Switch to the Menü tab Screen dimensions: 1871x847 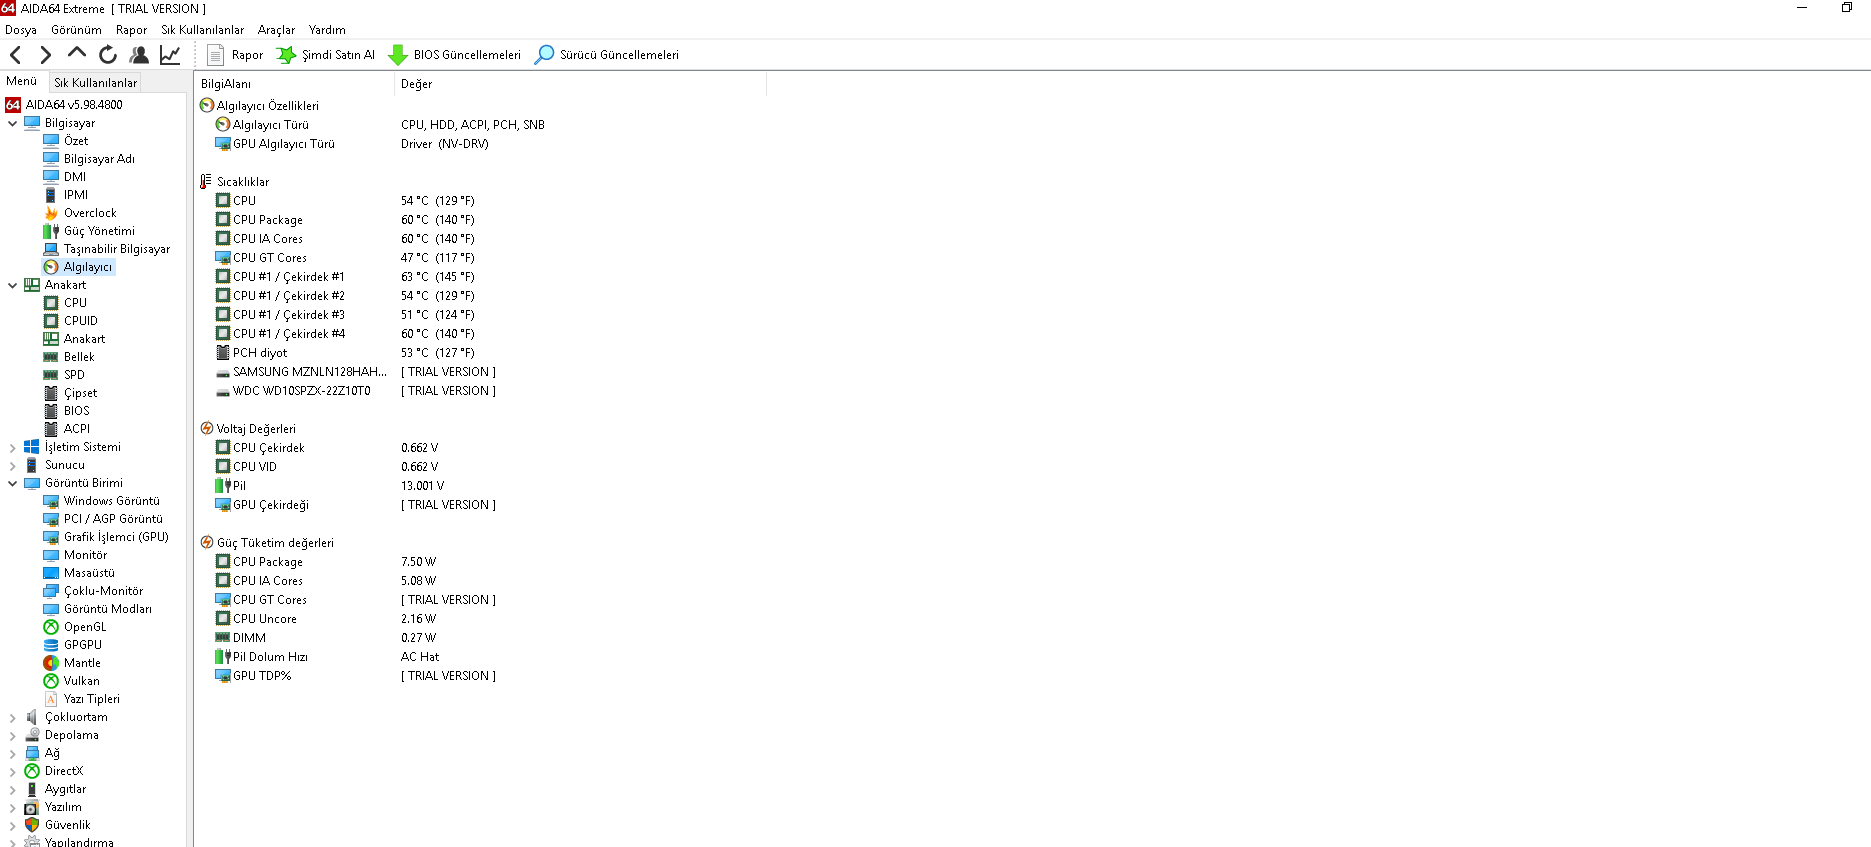click(22, 81)
